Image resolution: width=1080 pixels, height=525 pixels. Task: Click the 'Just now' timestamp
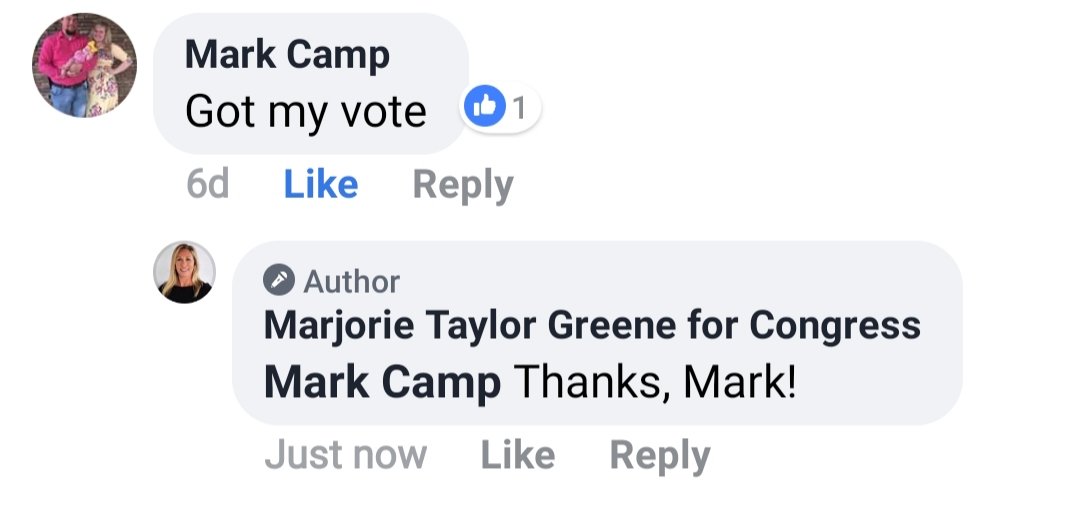click(x=346, y=455)
